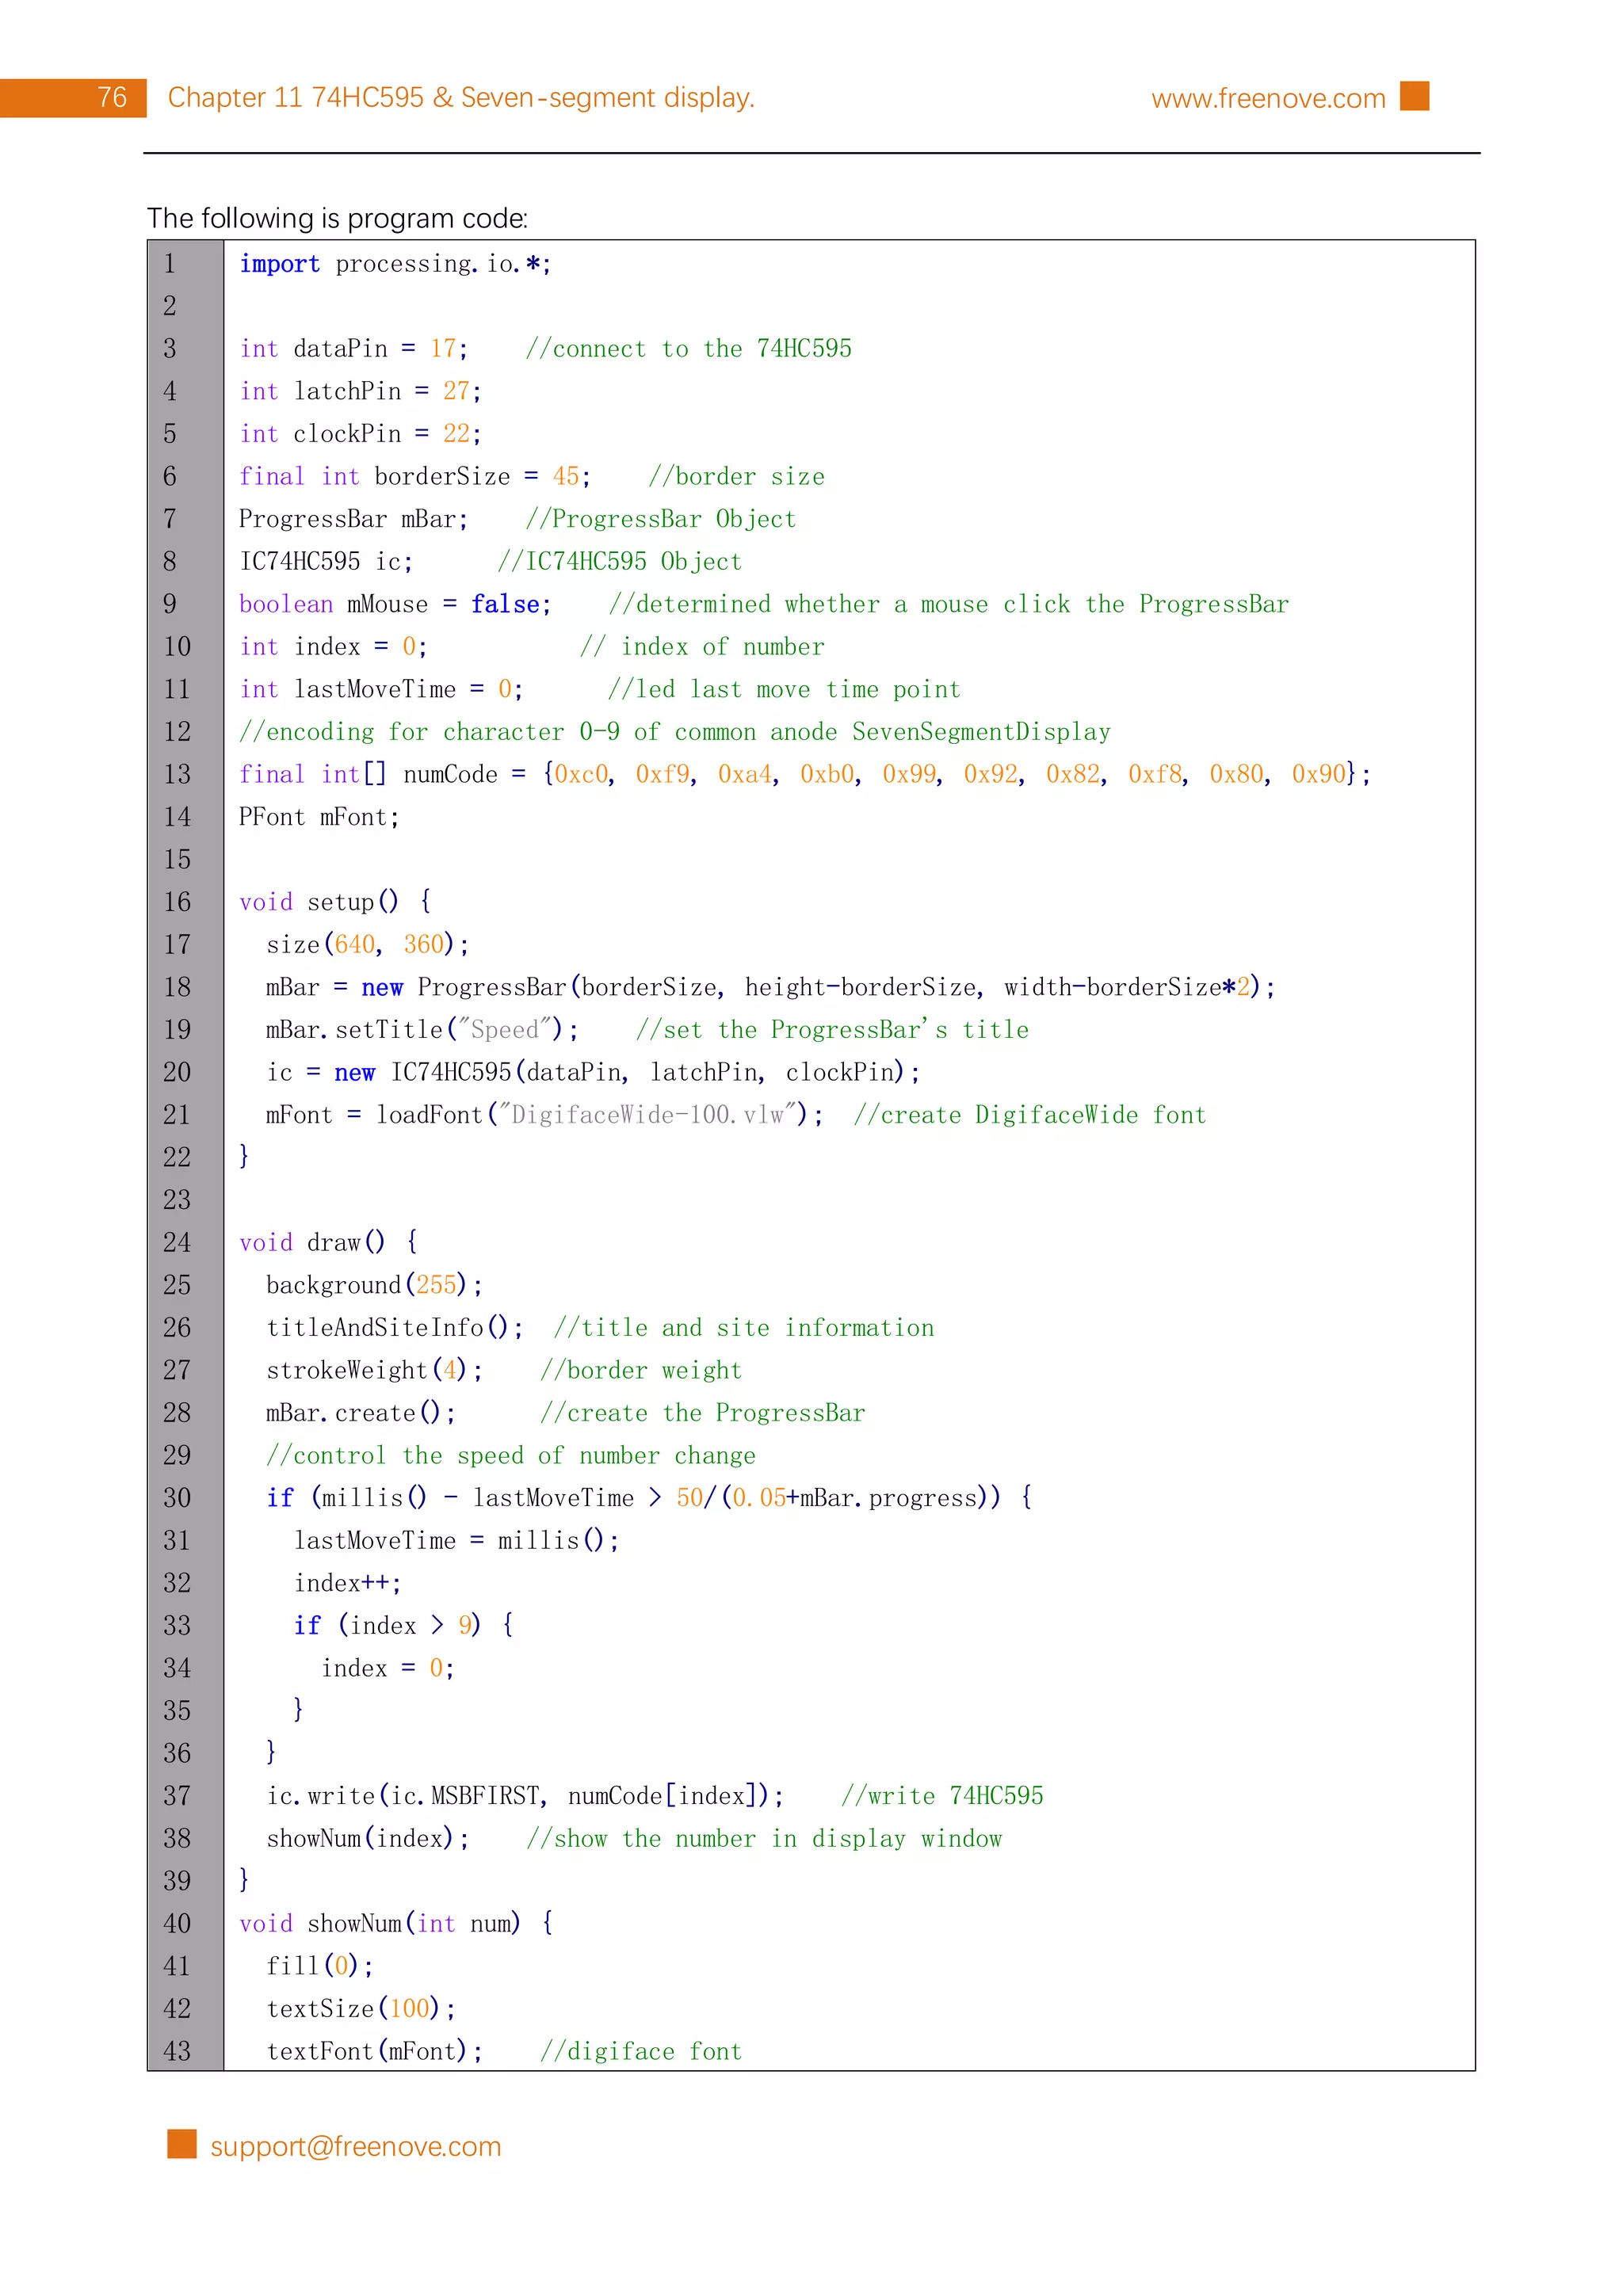This screenshot has height=2296, width=1623.
Task: Click the line 'void showNum(int num) {'
Action: [396, 1924]
